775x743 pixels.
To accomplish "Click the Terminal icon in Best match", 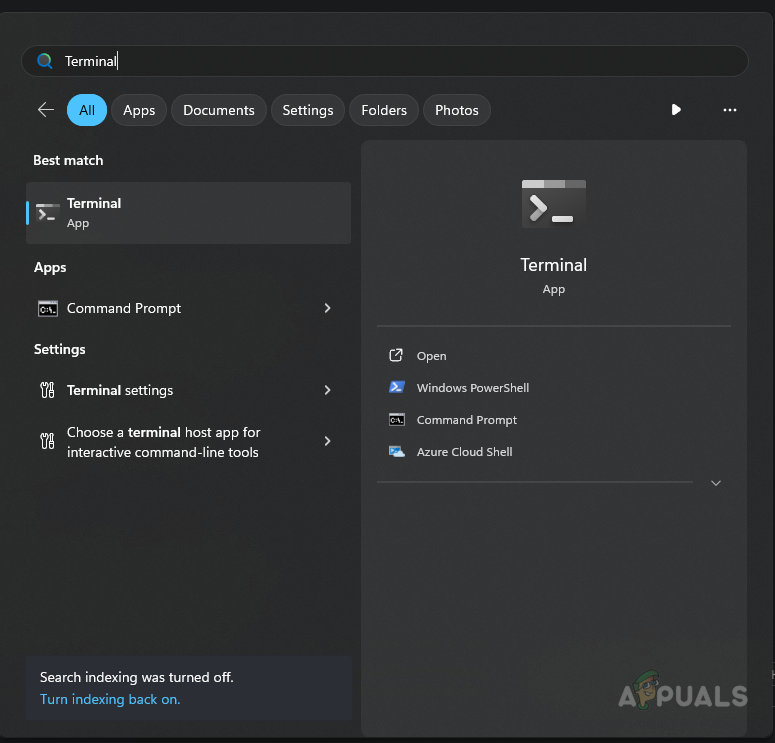I will point(47,213).
